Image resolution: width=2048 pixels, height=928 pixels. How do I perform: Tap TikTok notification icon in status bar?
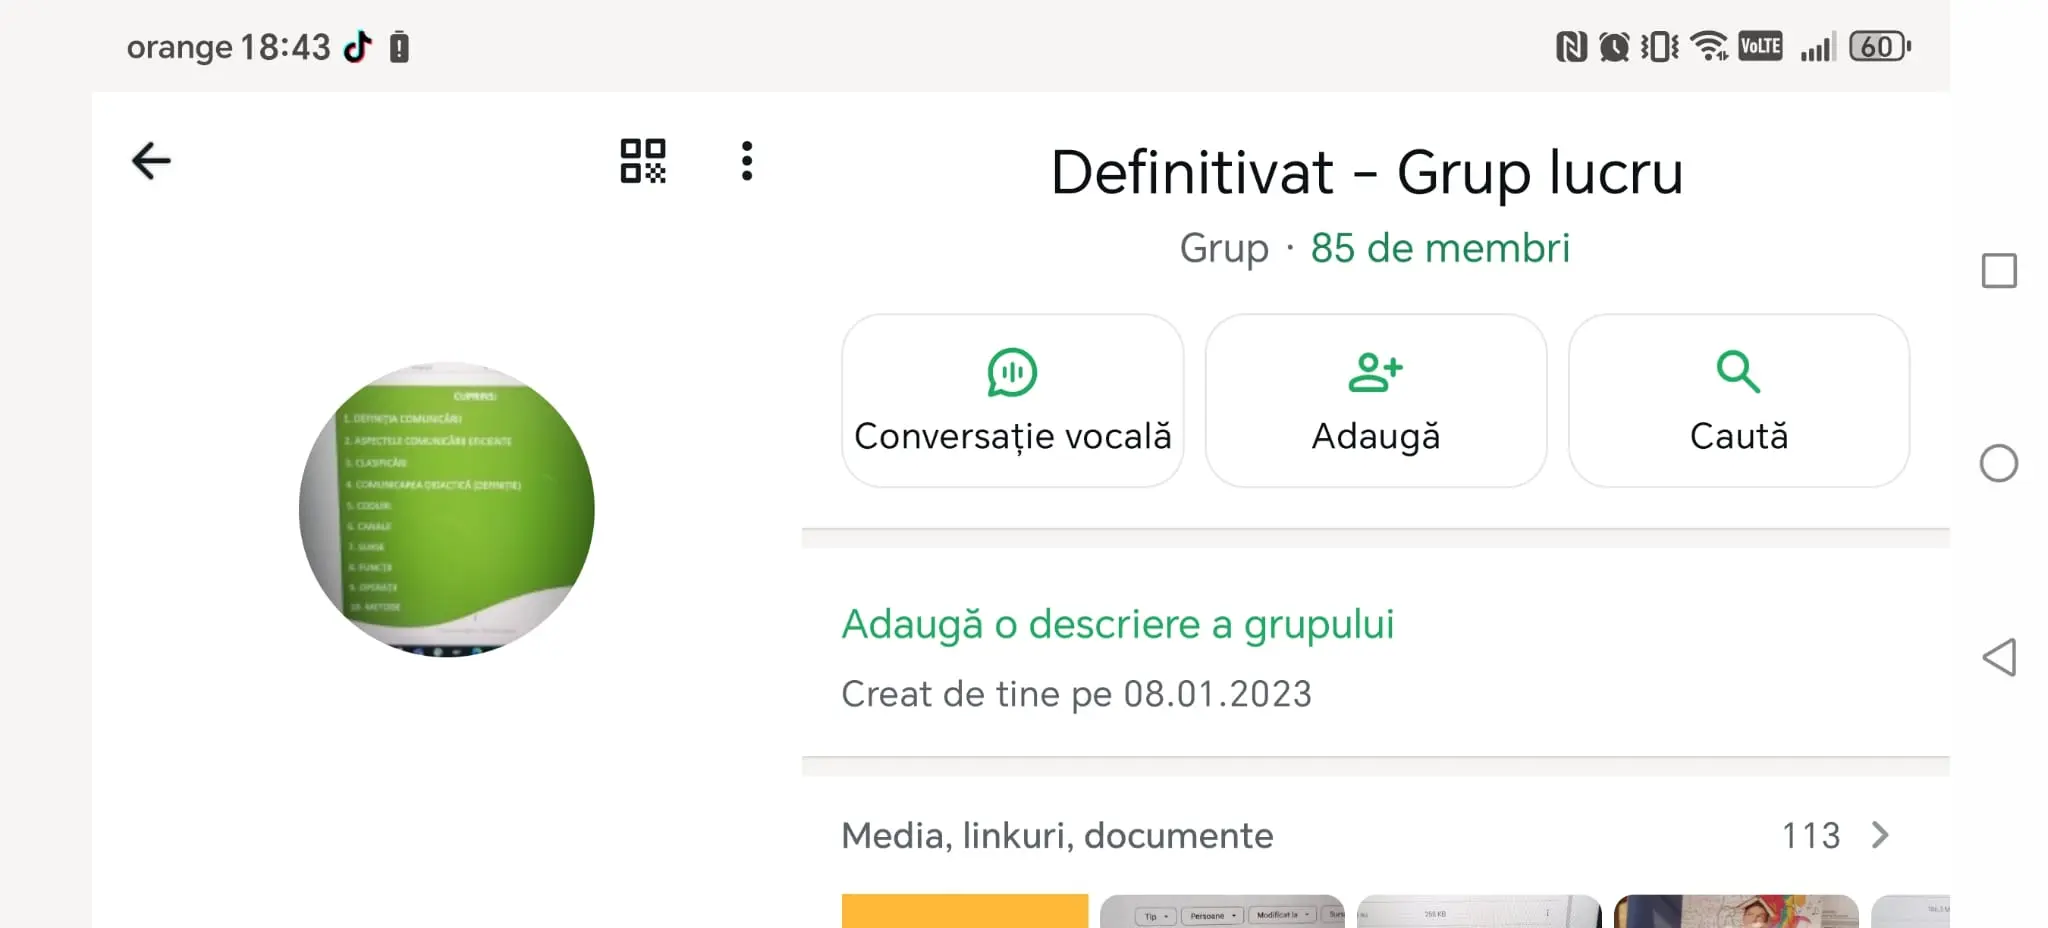pyautogui.click(x=357, y=46)
